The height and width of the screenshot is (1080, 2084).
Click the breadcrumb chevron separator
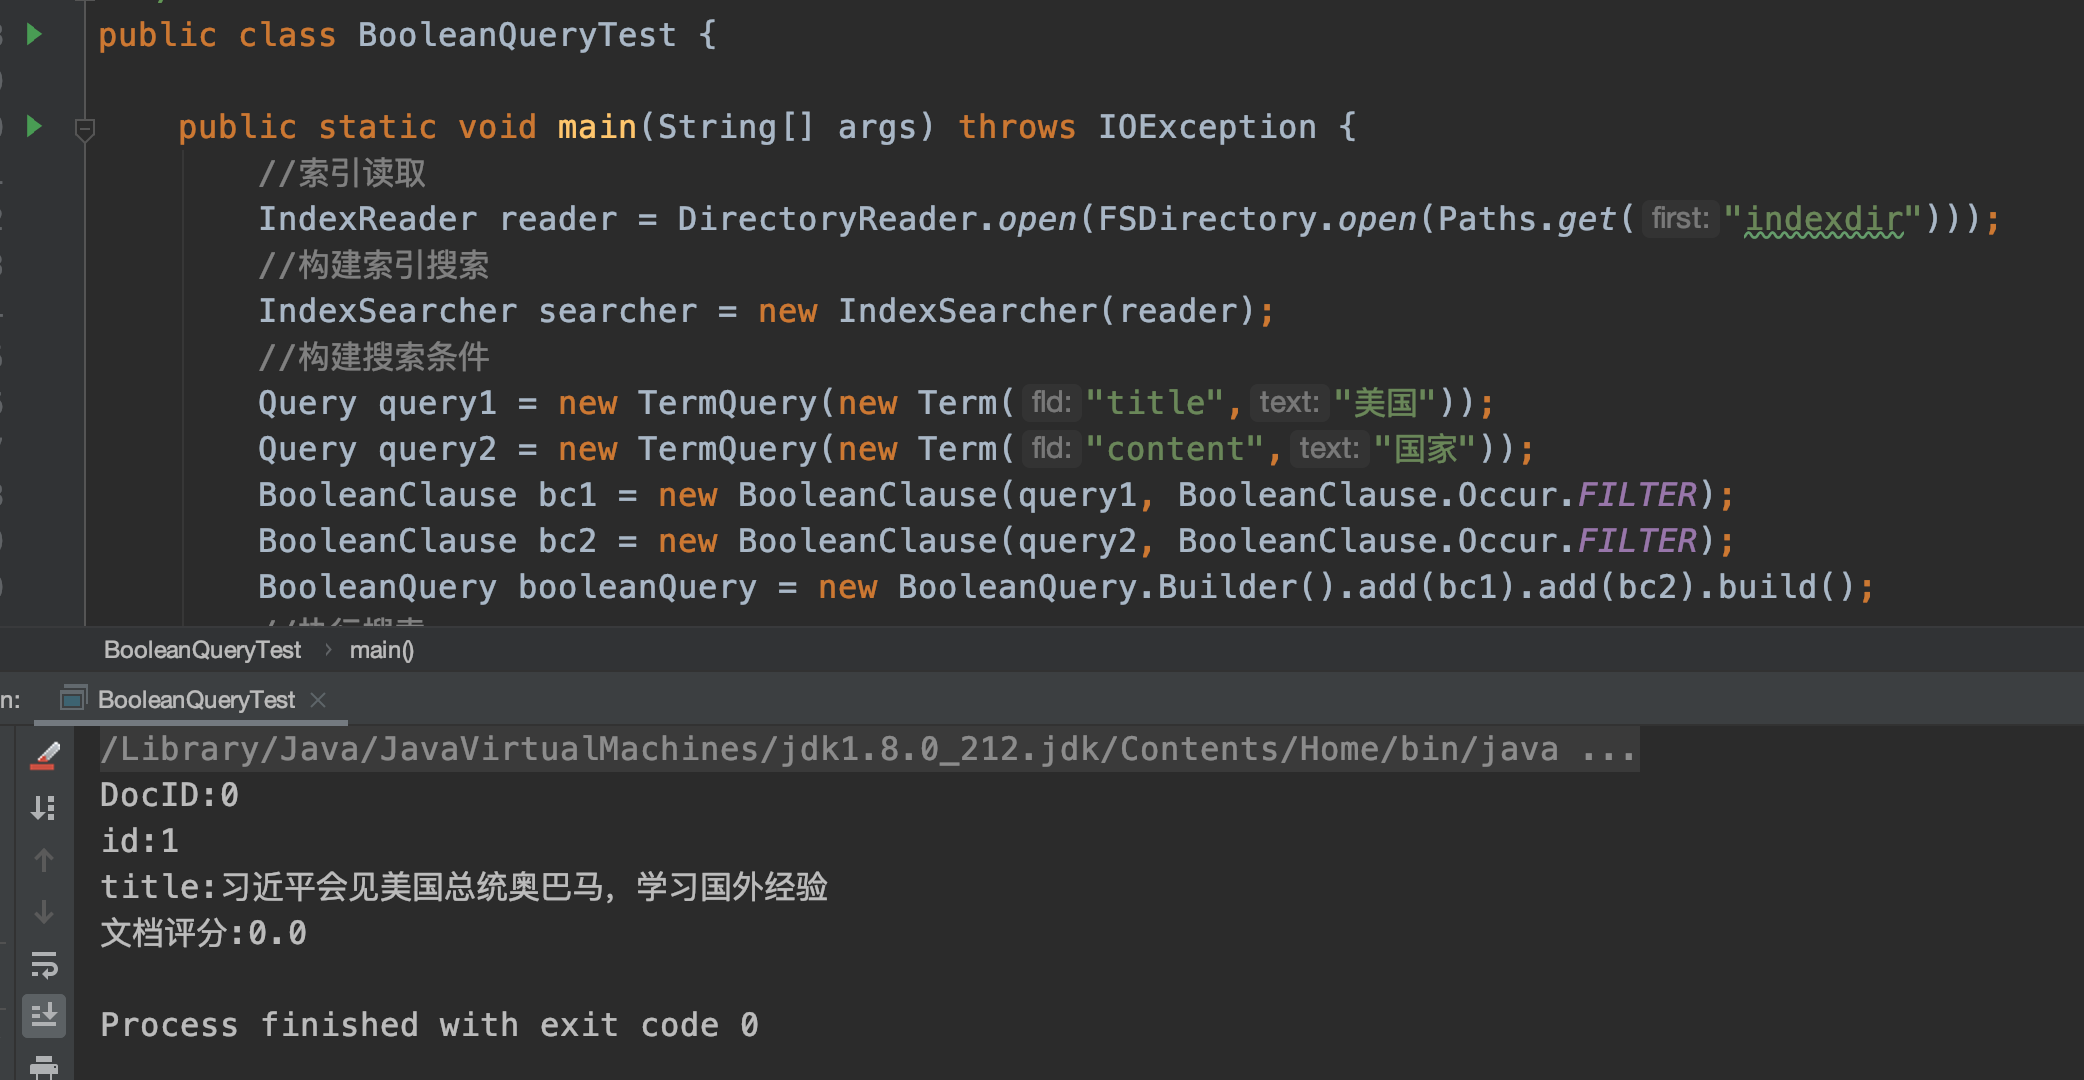click(x=328, y=650)
